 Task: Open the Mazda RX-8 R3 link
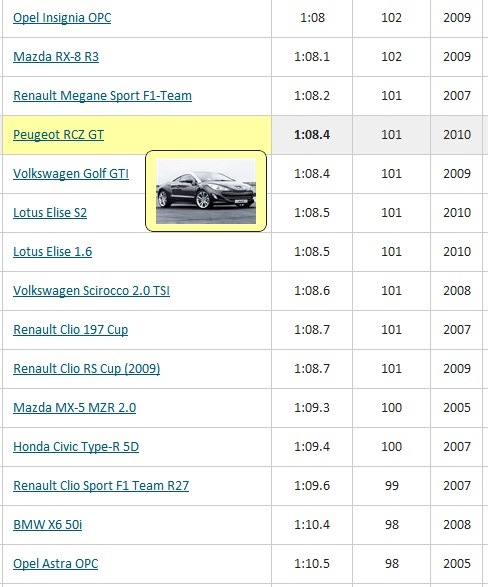click(56, 57)
